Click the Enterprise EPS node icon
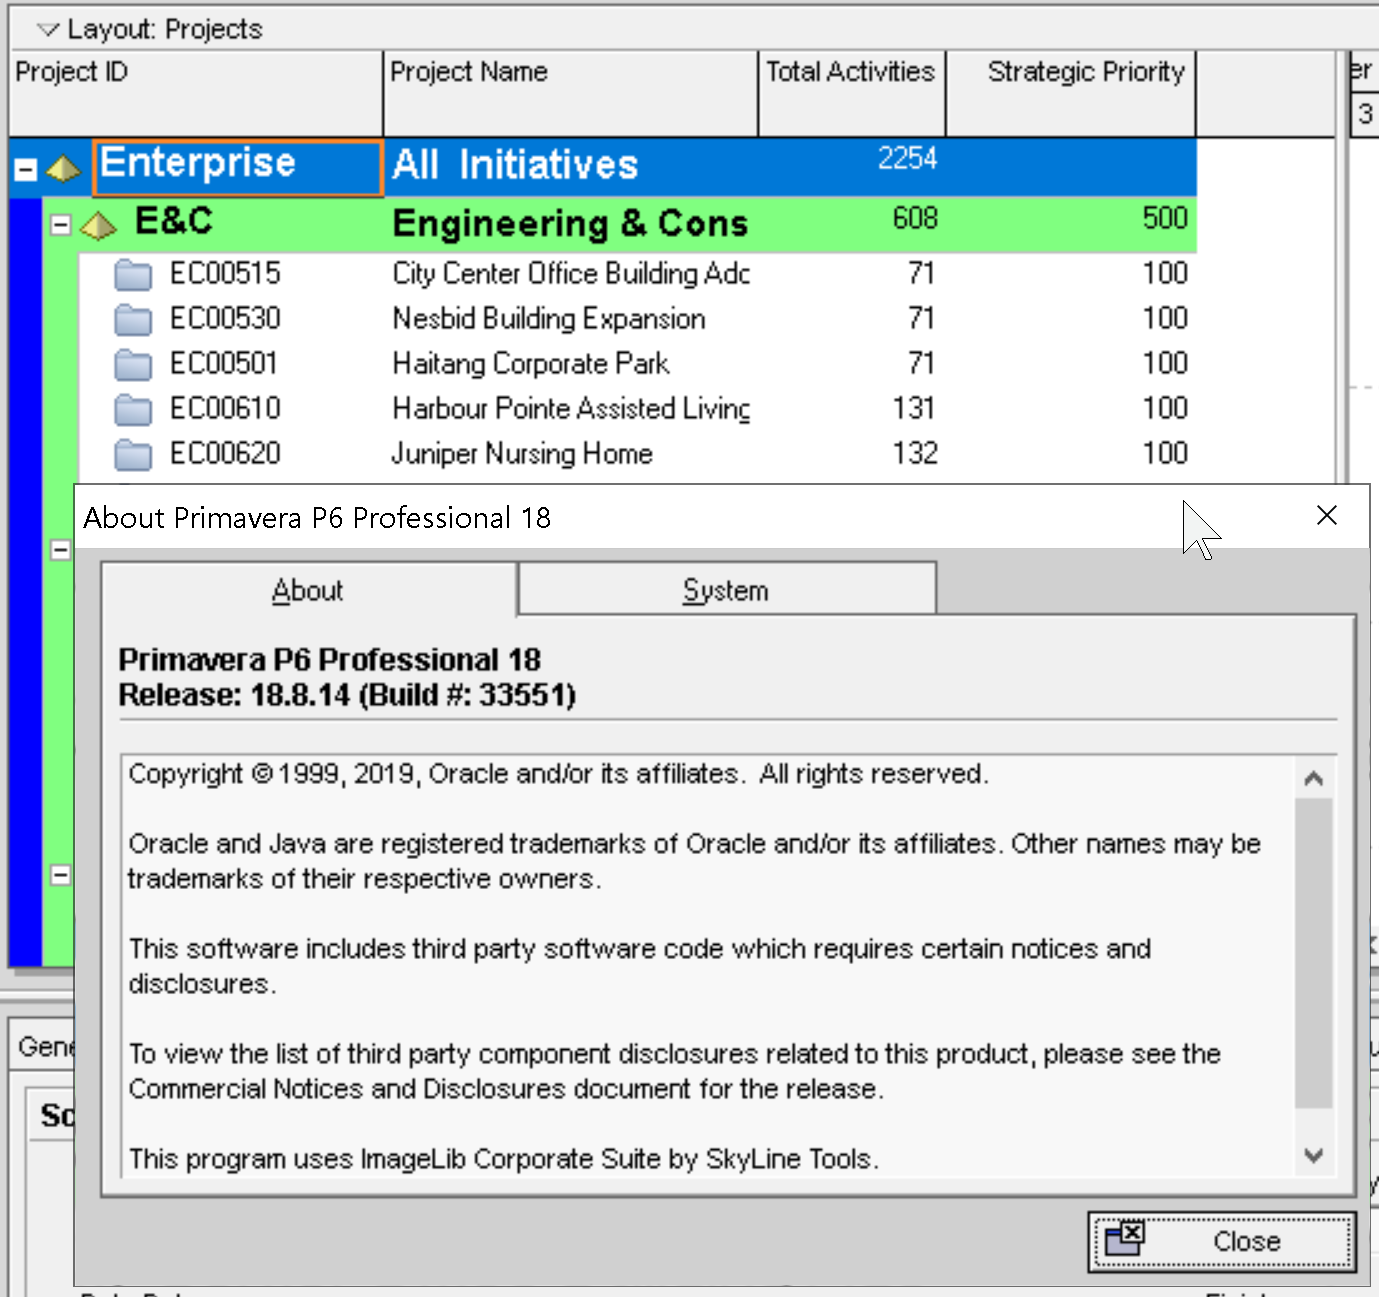Screen dimensions: 1379x1297 (63, 168)
